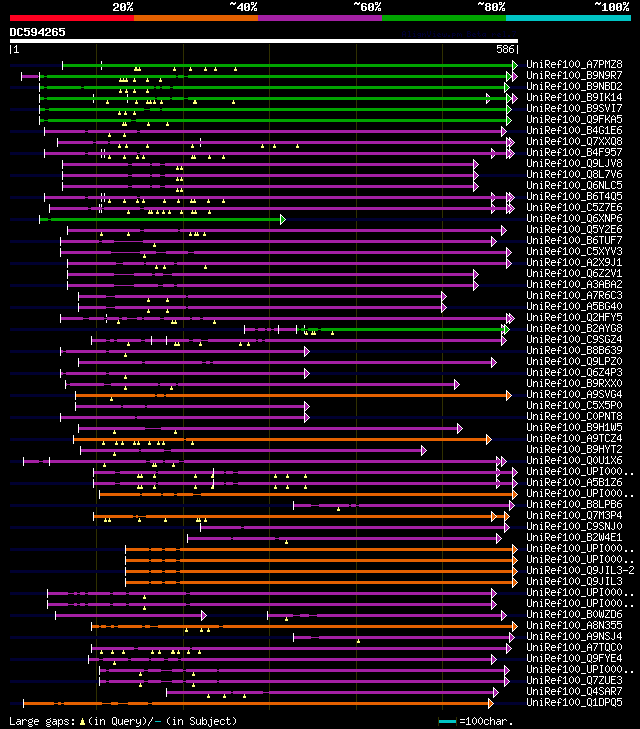Select the UniRef100_B6T4Q5 label
This screenshot has height=729, width=640.
(x=574, y=196)
